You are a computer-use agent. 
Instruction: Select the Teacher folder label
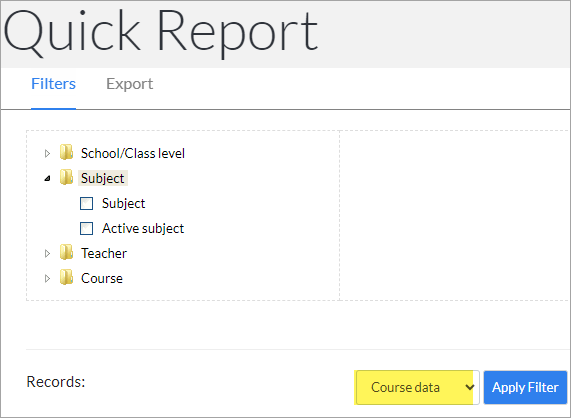[104, 253]
